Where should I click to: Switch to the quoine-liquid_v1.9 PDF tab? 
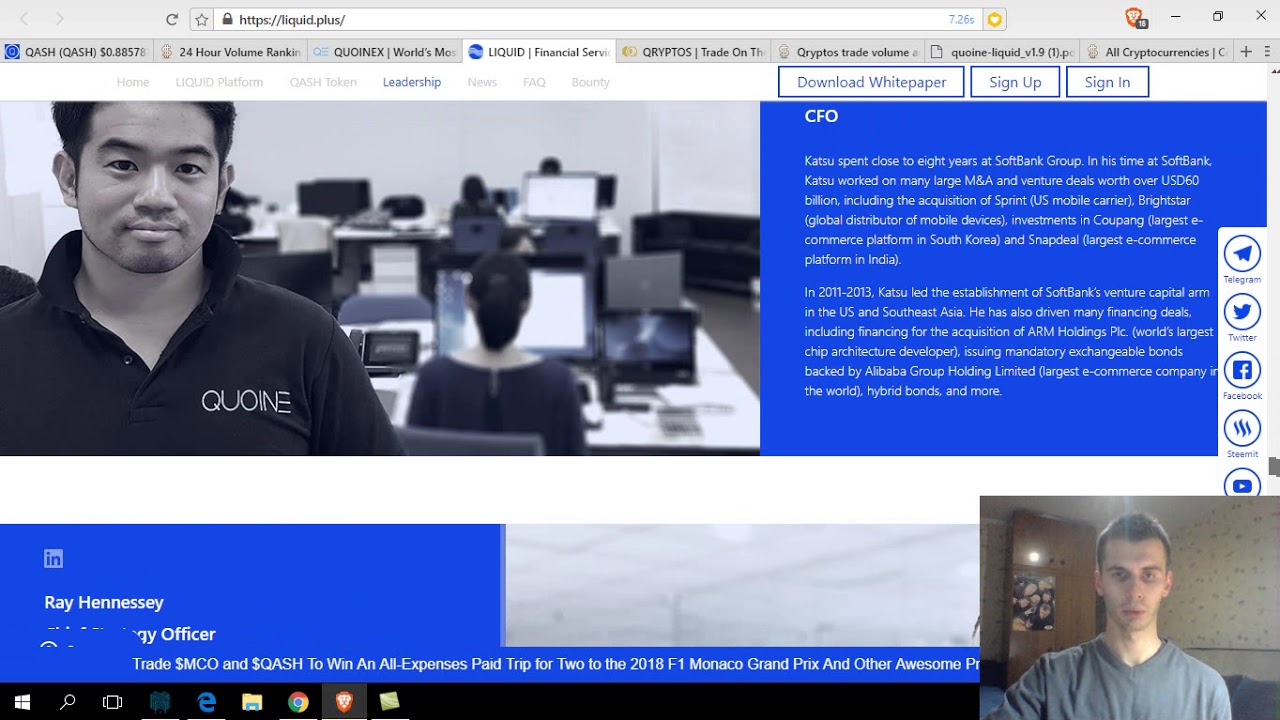pyautogui.click(x=1001, y=52)
